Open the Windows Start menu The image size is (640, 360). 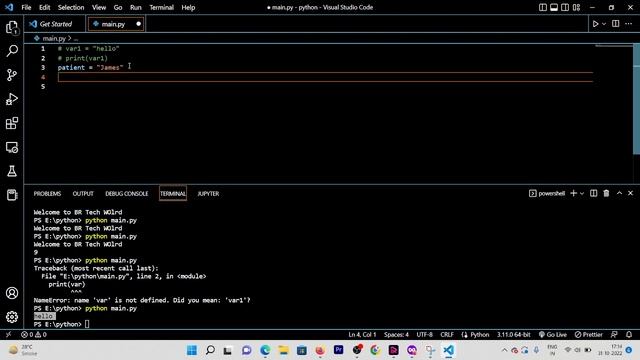point(191,350)
